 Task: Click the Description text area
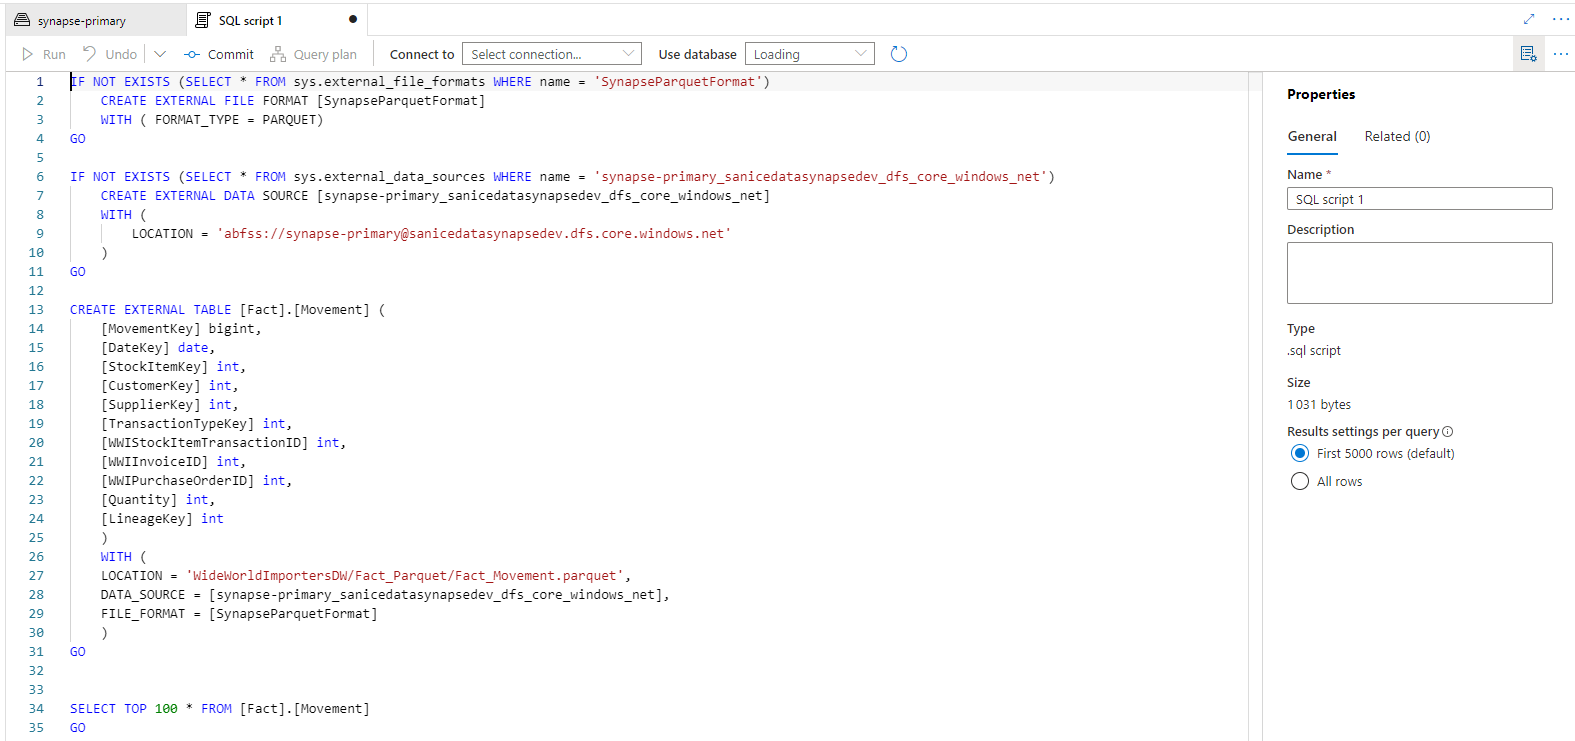(1420, 273)
